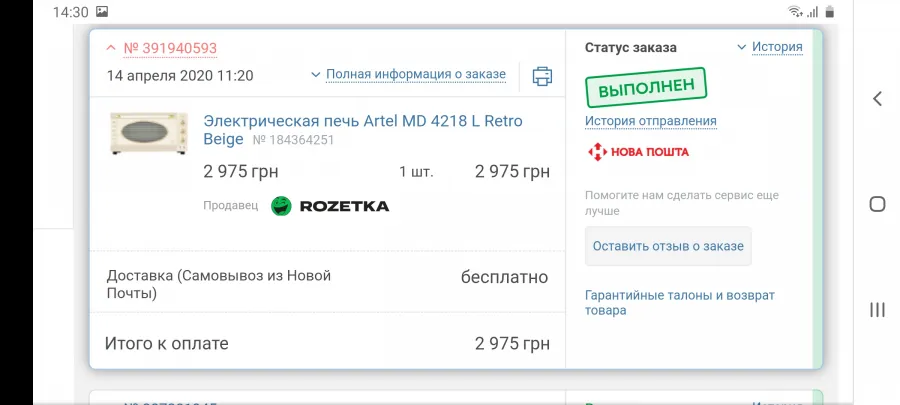Tap the cellular signal strength icon
The width and height of the screenshot is (900, 405).
pyautogui.click(x=812, y=12)
